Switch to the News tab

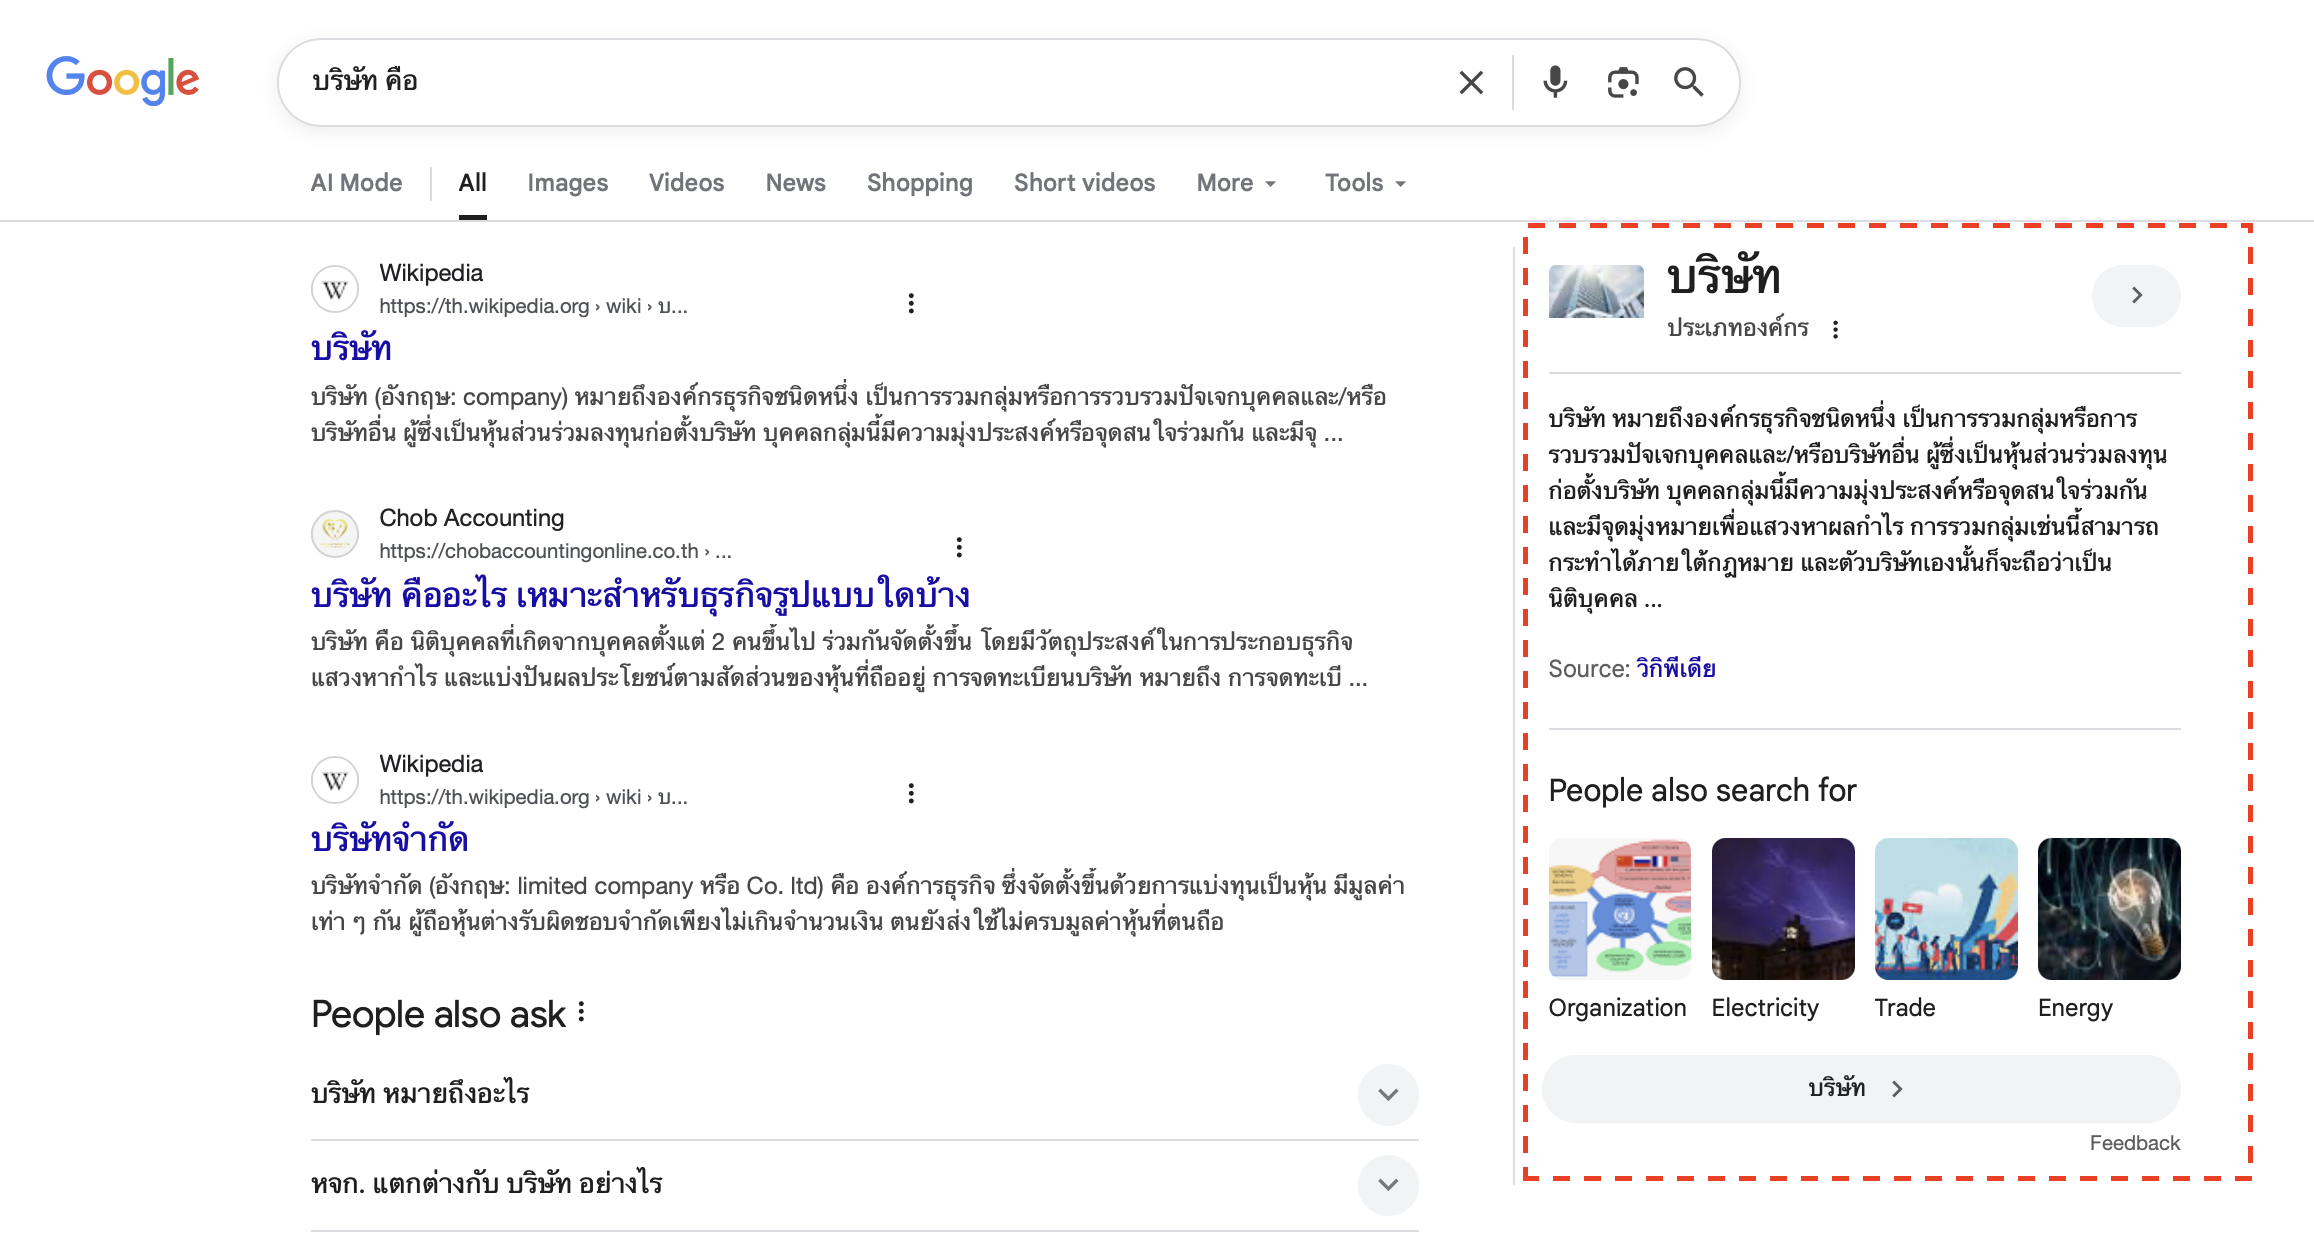(795, 183)
